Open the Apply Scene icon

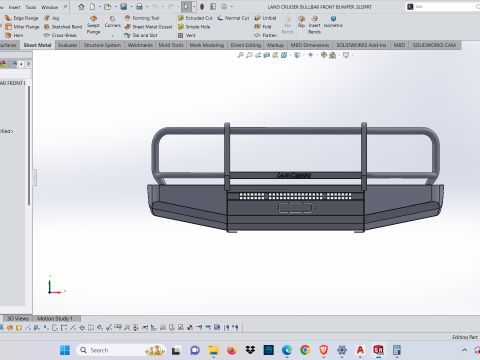332,55
